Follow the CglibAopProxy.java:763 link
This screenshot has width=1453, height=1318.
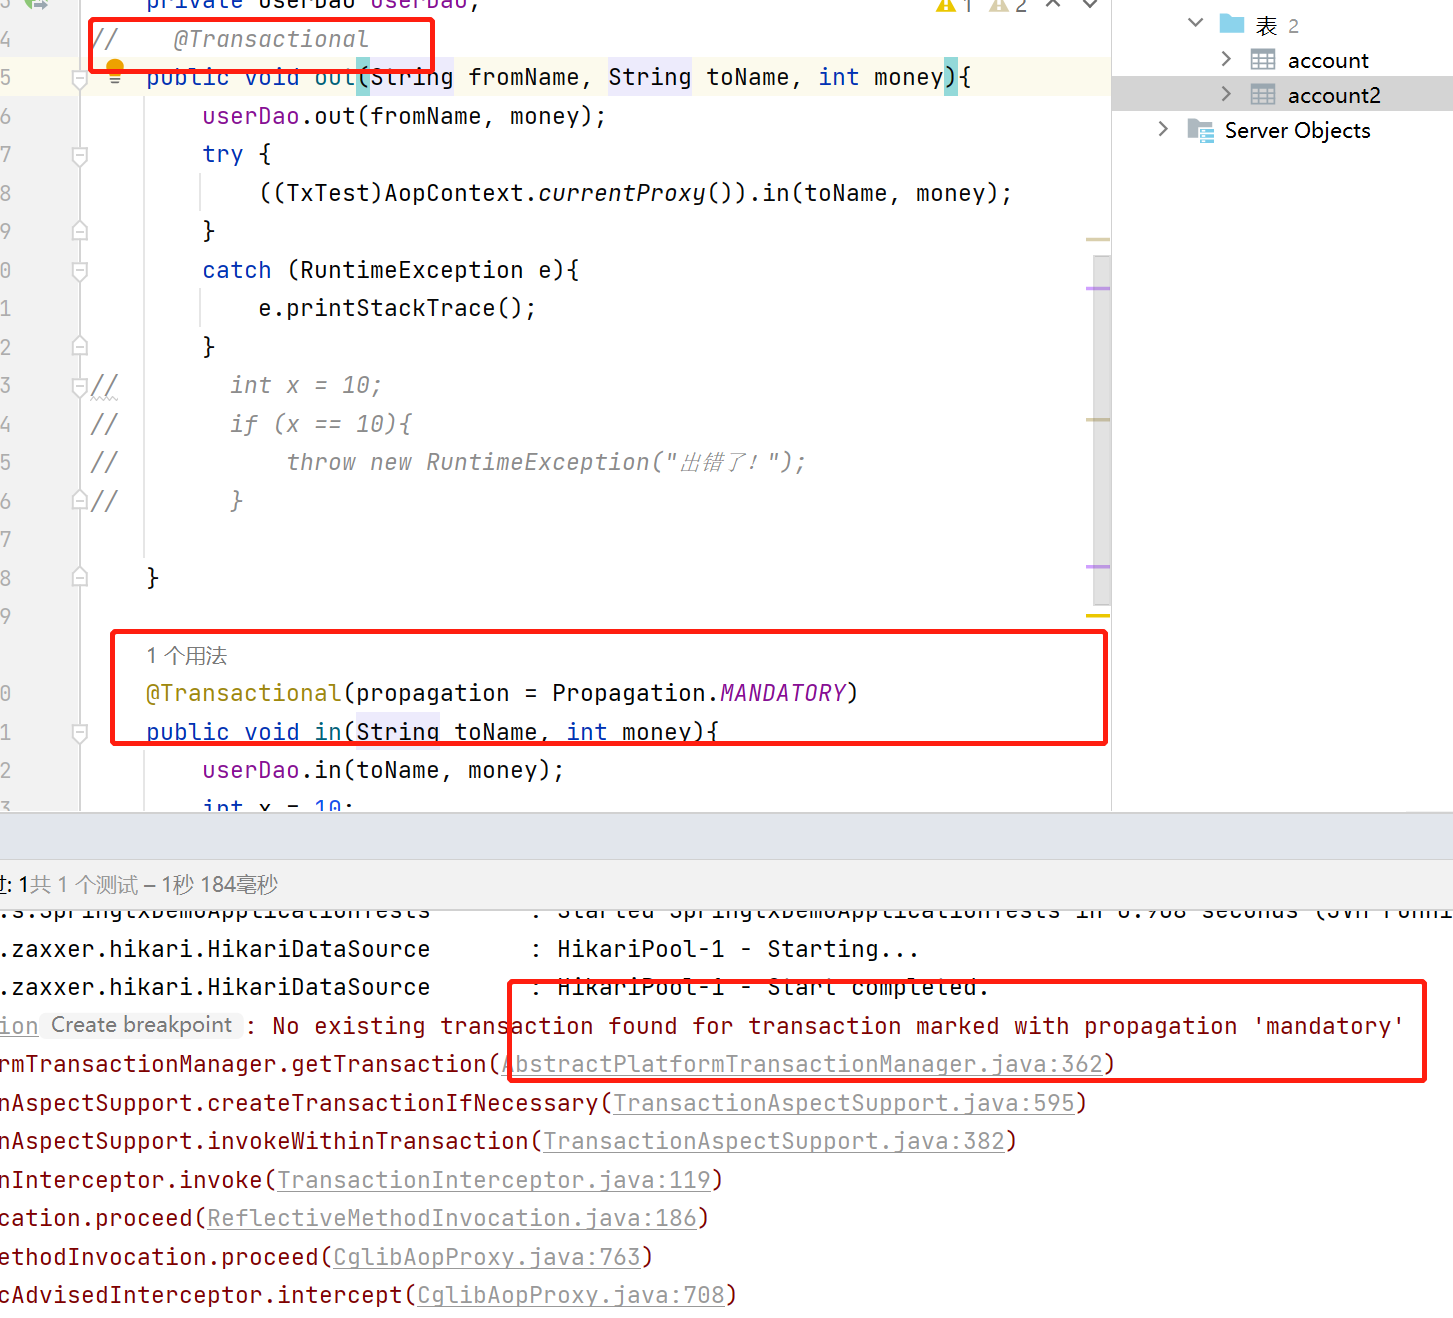487,1257
